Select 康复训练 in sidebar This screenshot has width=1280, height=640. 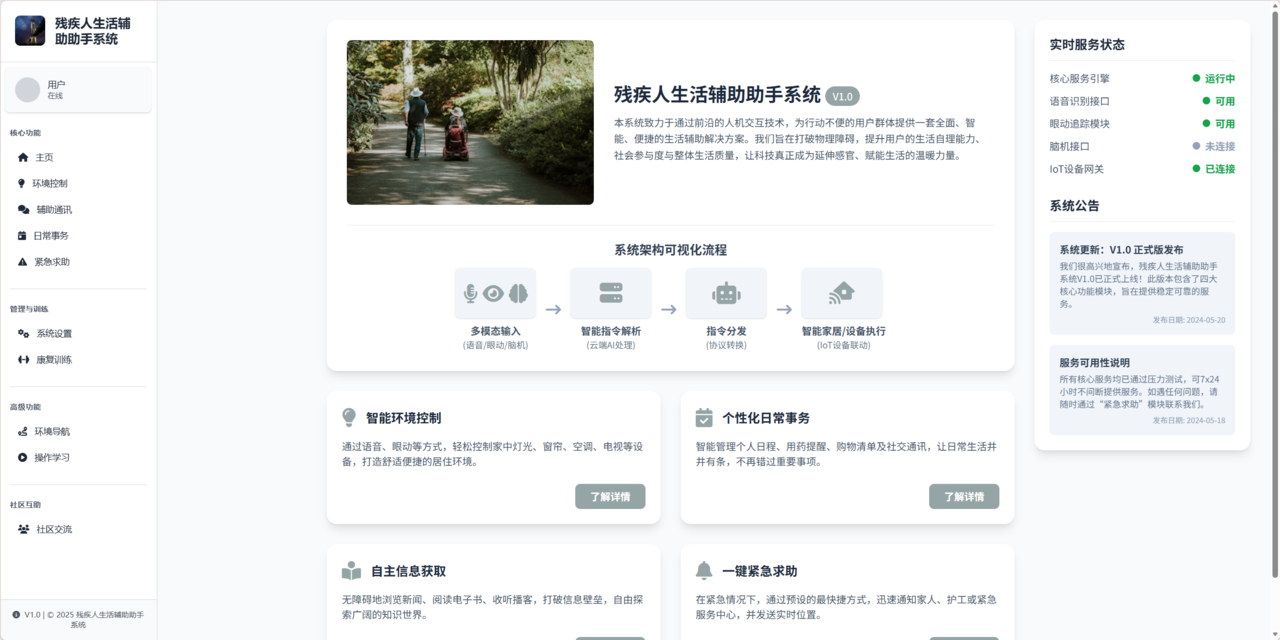coord(78,360)
